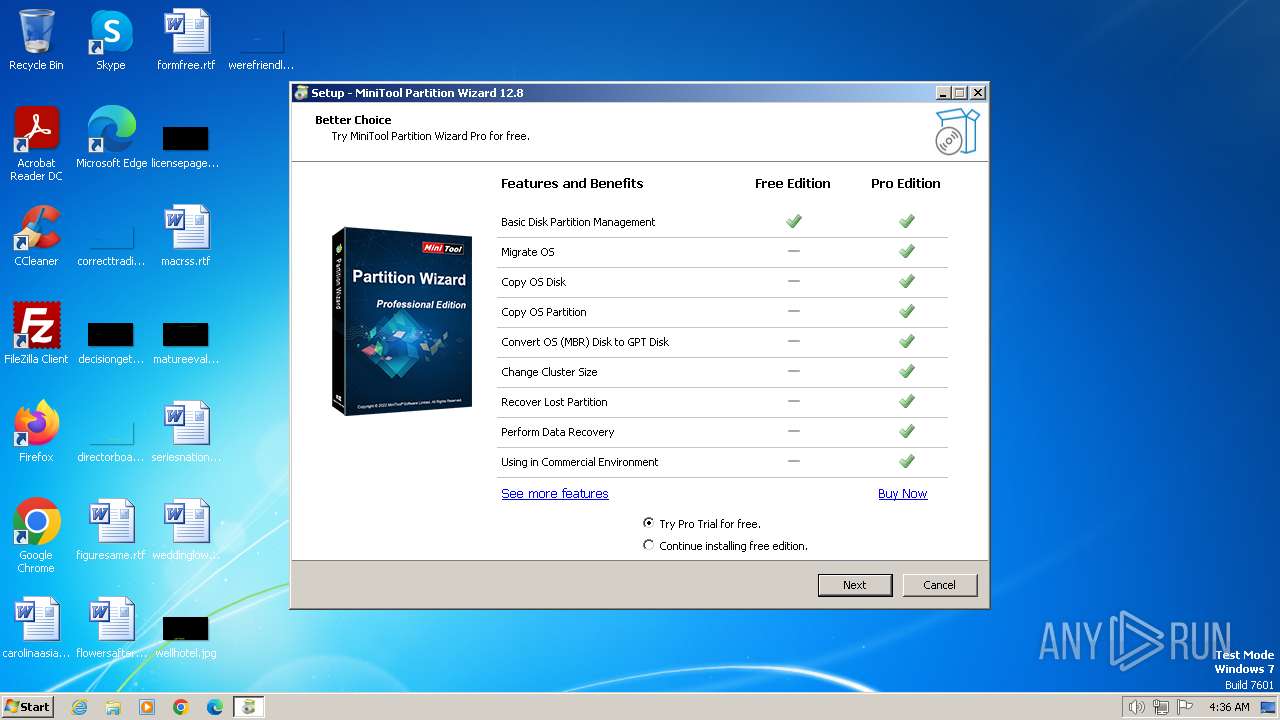Click the taskbar clock 4:36 AM
The width and height of the screenshot is (1280, 720).
pos(1229,707)
